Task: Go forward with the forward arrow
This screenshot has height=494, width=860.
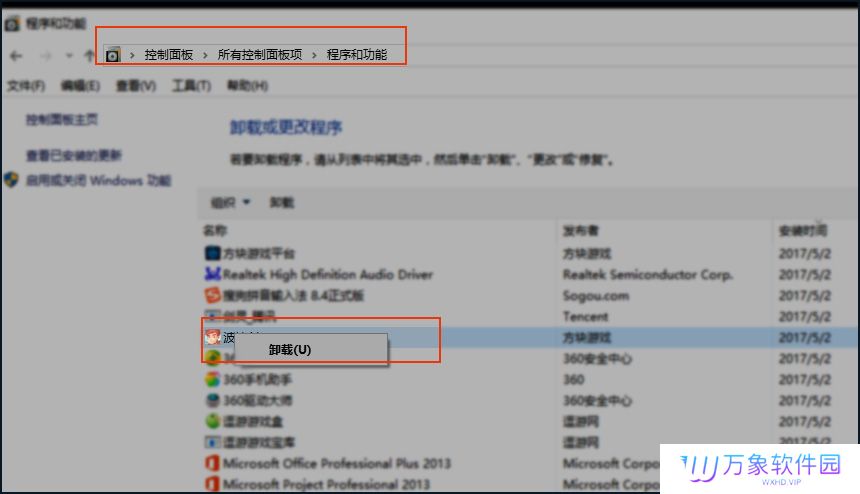Action: (46, 55)
